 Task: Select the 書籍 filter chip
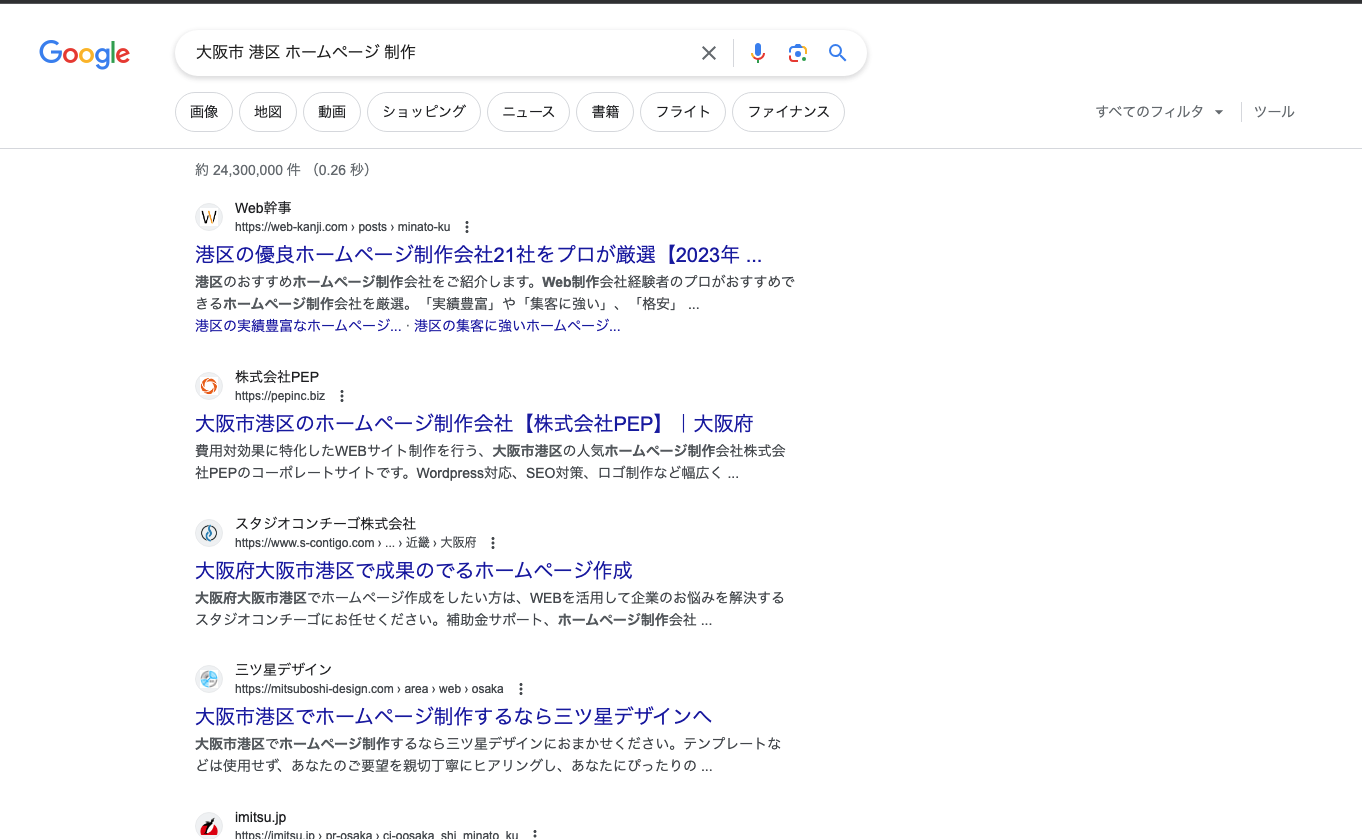(x=605, y=112)
